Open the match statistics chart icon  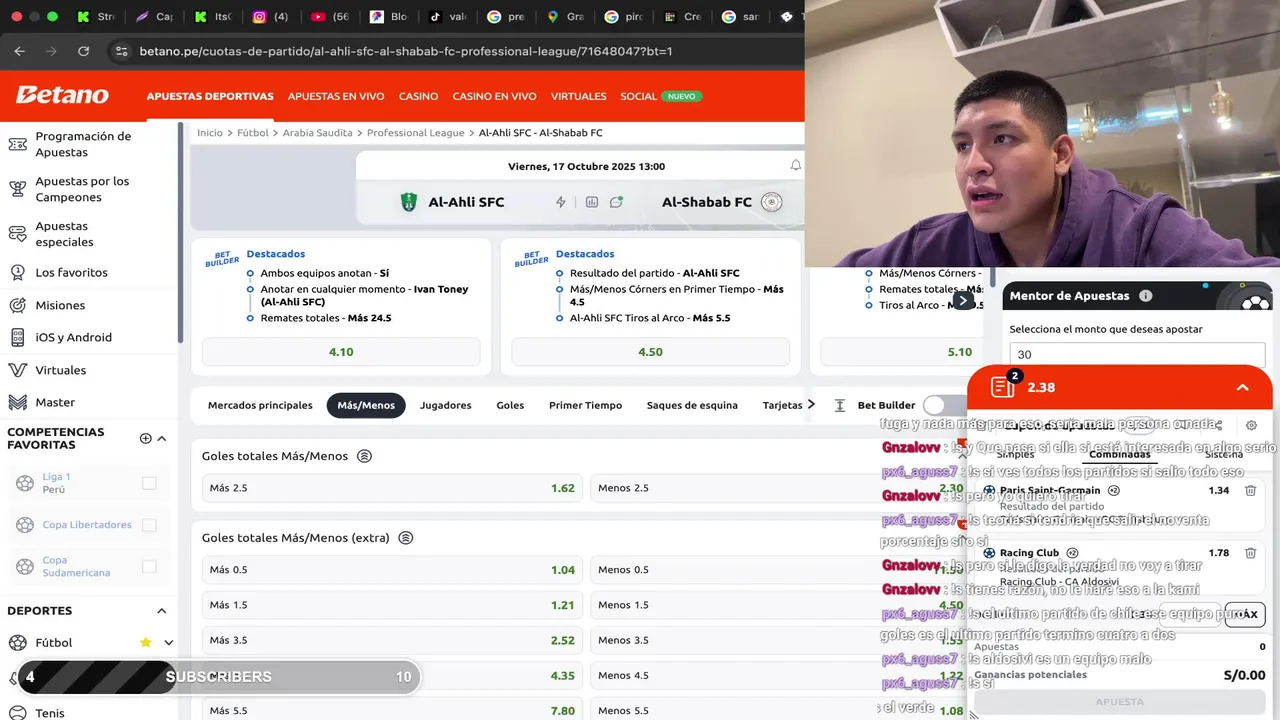[592, 202]
